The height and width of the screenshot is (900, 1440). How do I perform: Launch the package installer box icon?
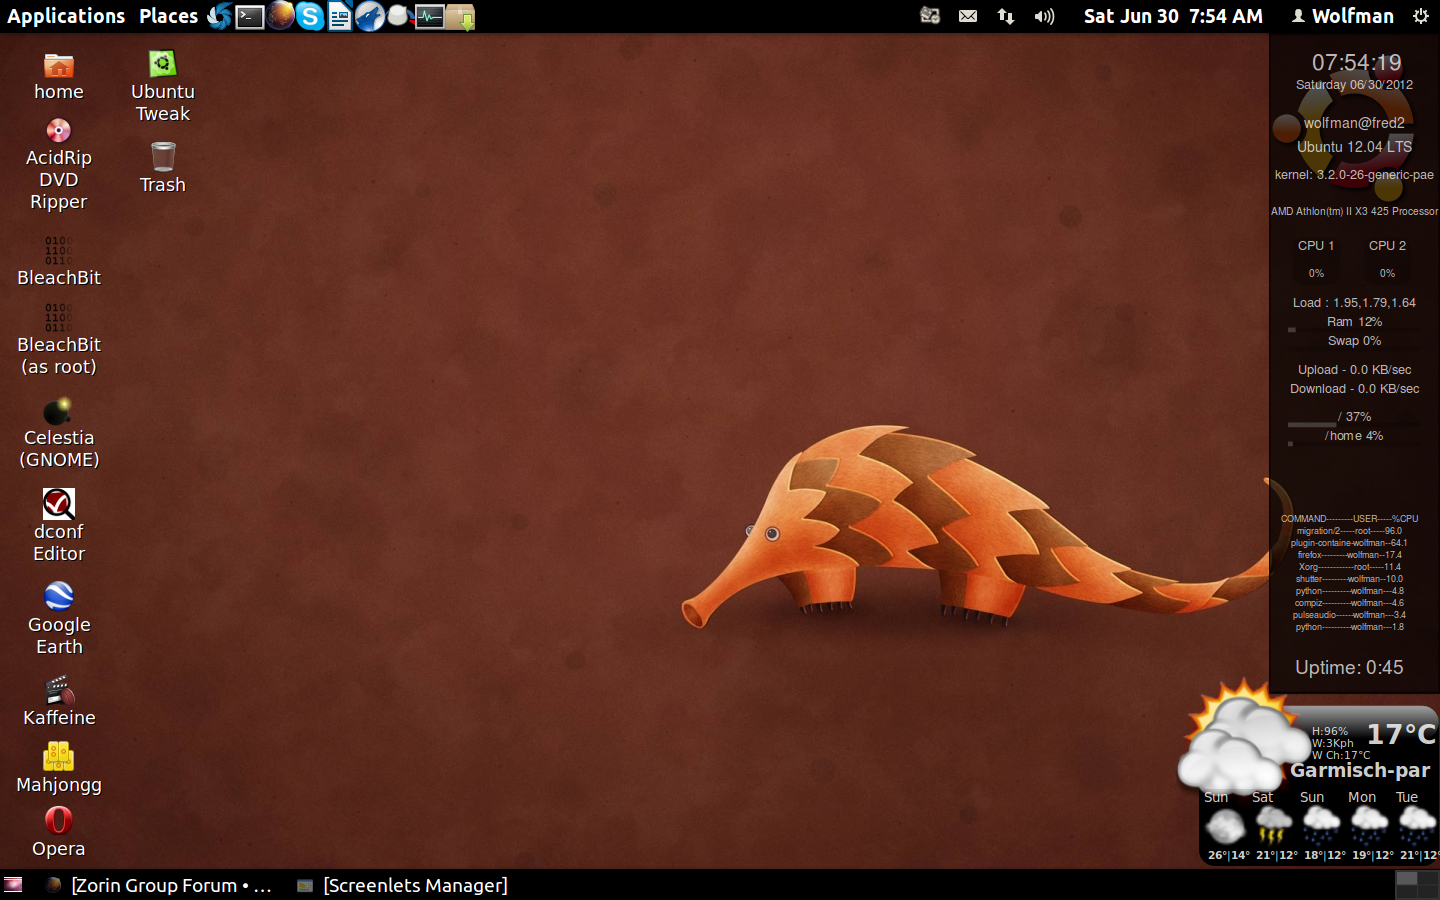[460, 16]
